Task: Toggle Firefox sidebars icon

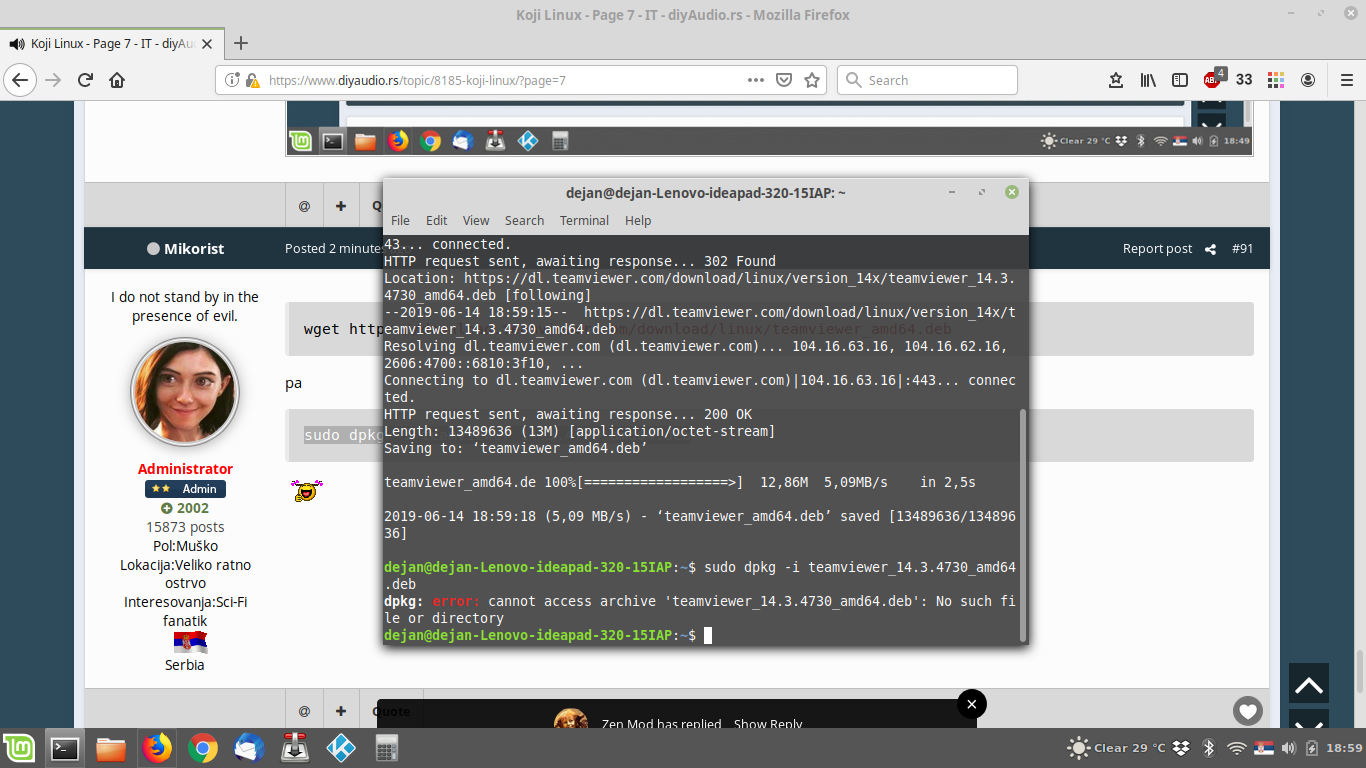Action: [x=1180, y=80]
